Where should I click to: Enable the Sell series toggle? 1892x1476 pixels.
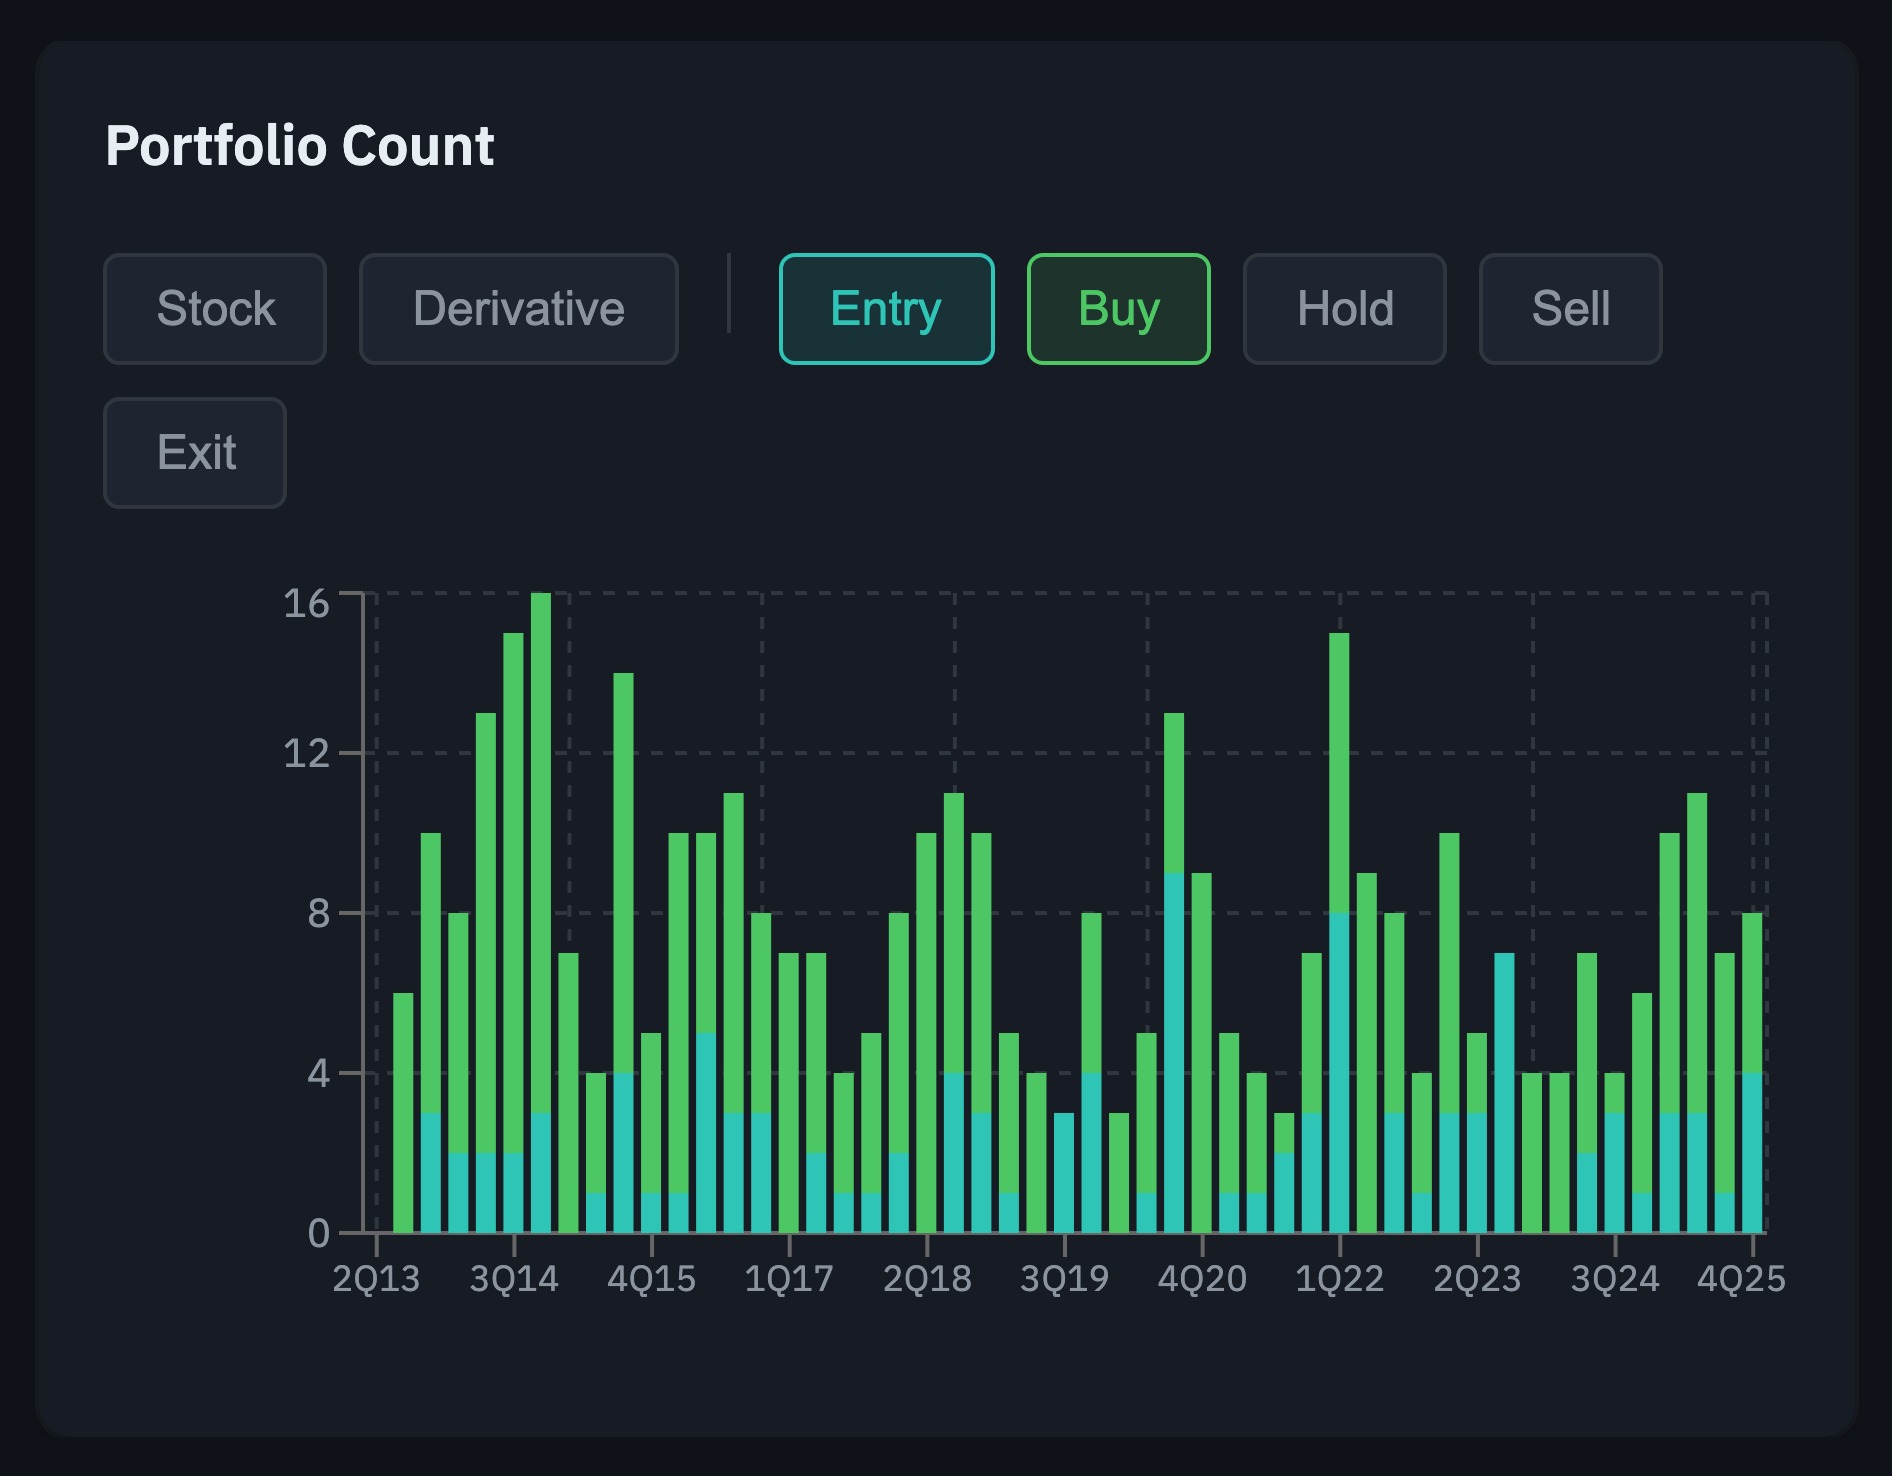[1571, 309]
